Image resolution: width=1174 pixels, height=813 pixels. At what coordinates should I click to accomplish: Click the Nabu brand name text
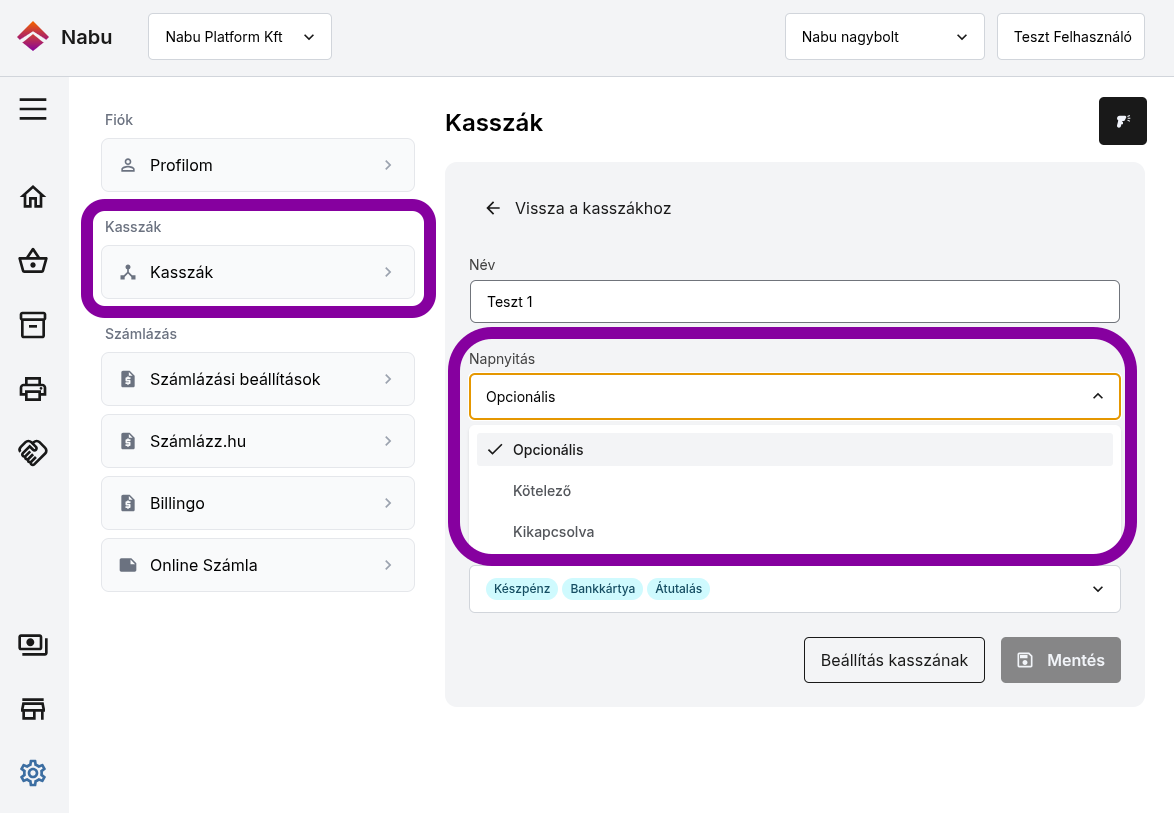point(87,37)
